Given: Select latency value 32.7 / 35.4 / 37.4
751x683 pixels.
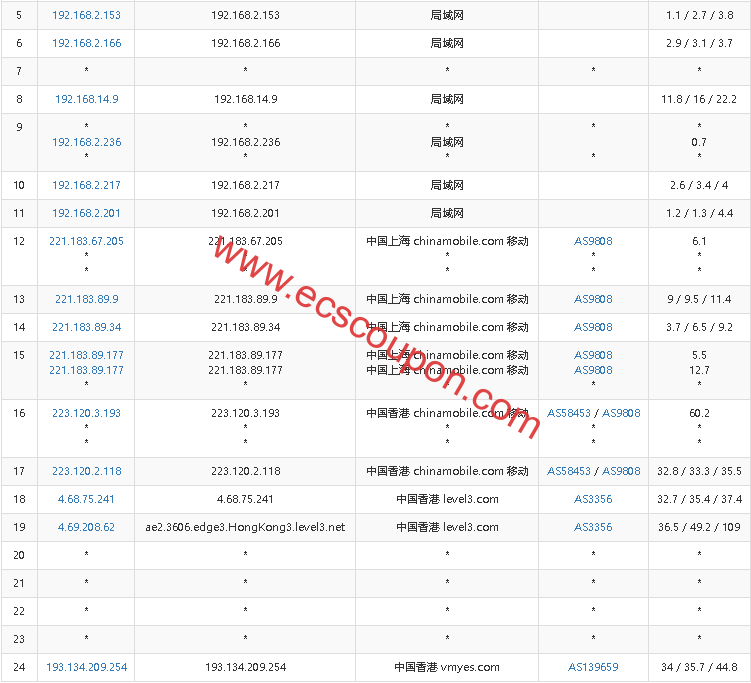Looking at the screenshot, I should pos(699,499).
